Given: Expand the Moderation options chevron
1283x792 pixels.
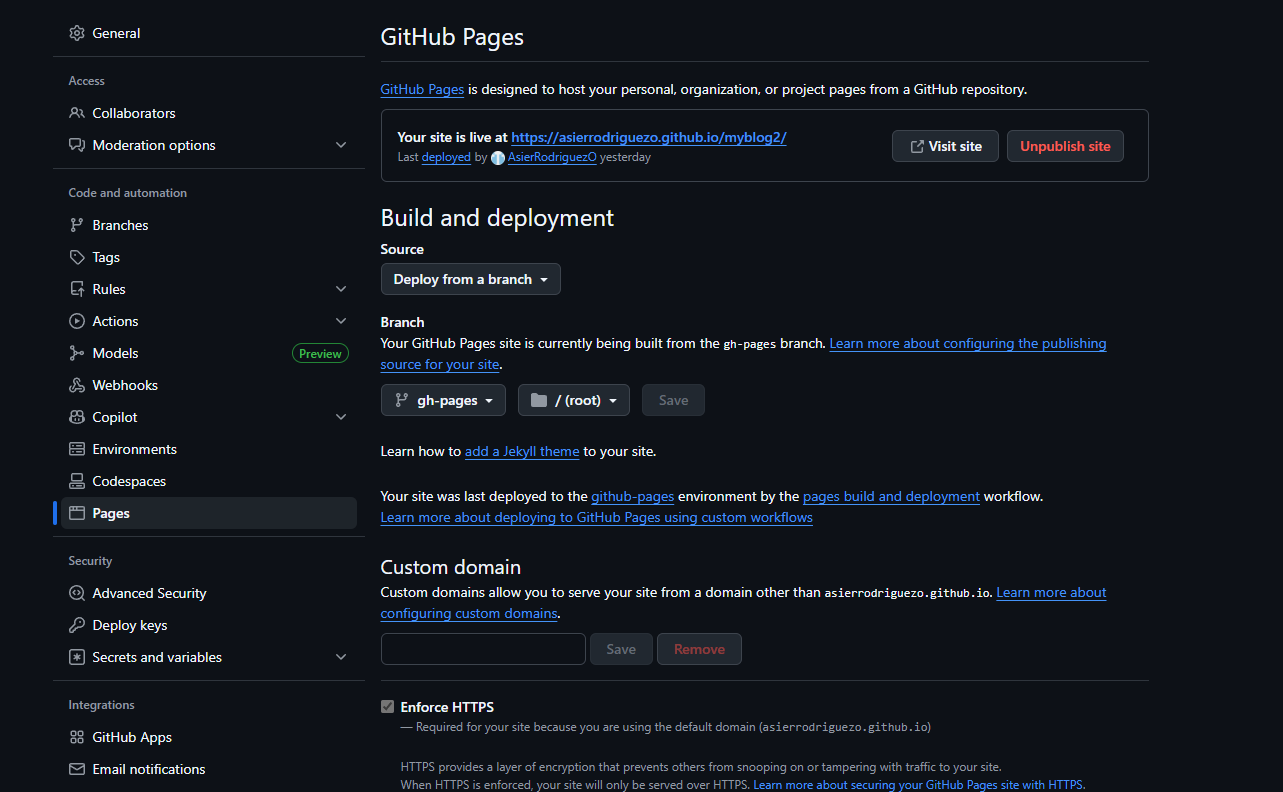Looking at the screenshot, I should 341,145.
